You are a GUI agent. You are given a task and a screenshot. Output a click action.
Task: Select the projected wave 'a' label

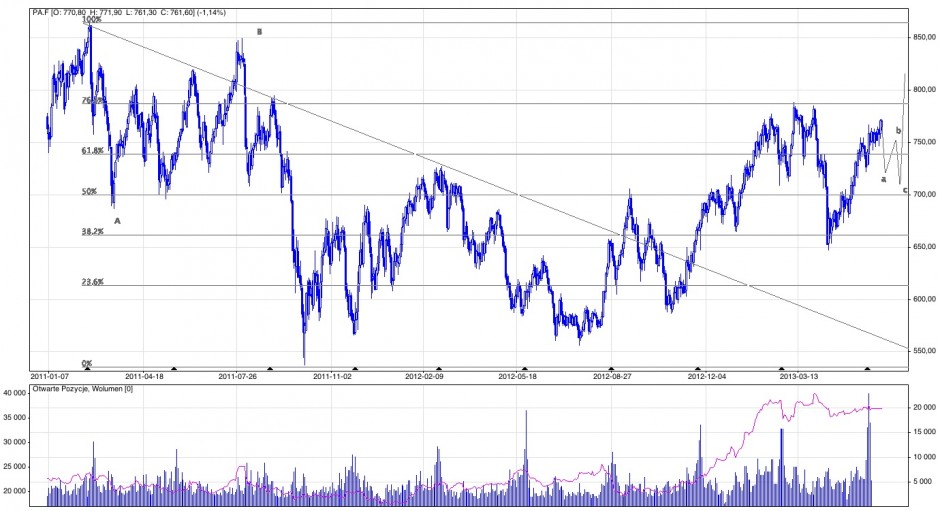click(x=883, y=179)
